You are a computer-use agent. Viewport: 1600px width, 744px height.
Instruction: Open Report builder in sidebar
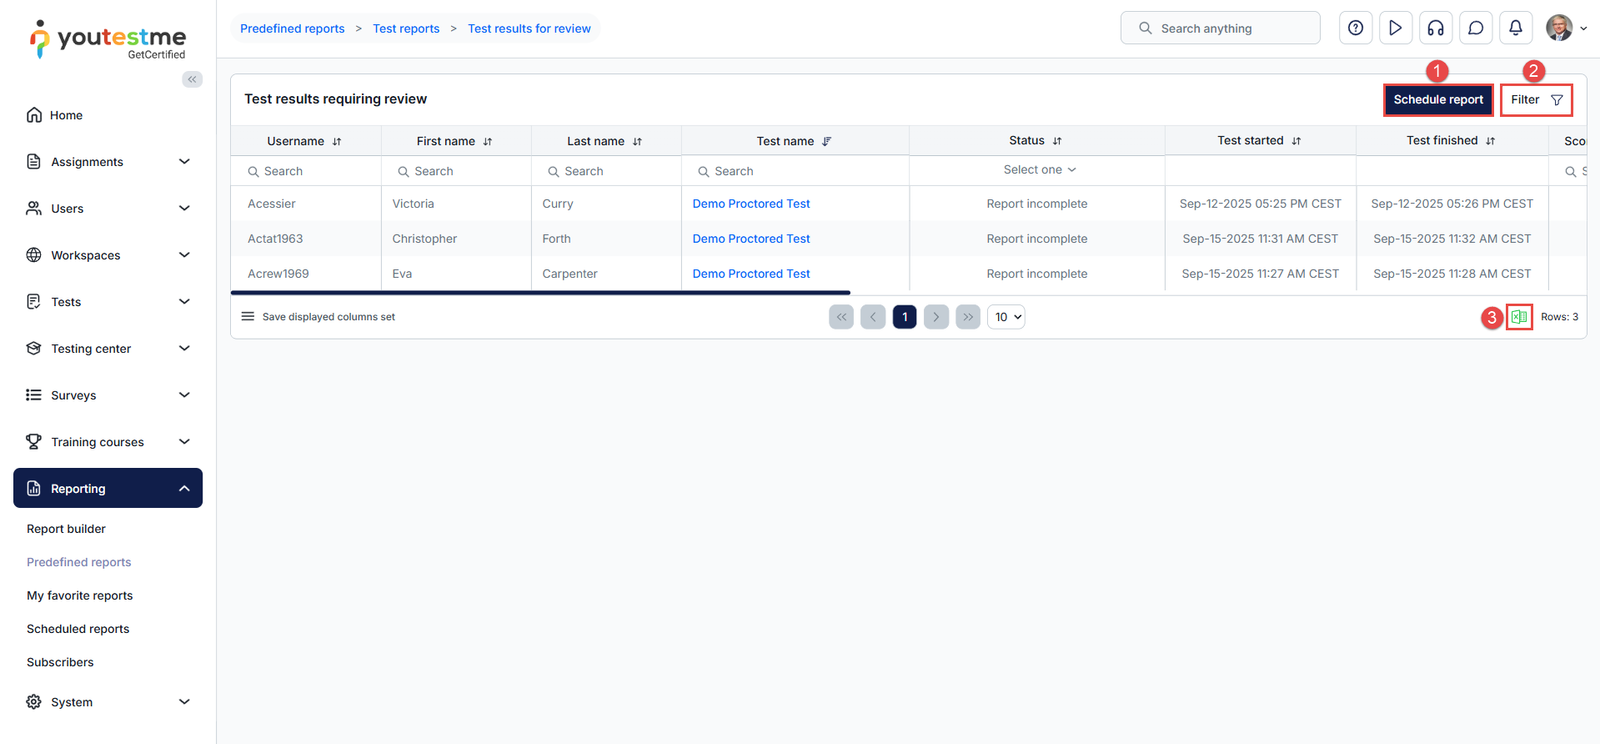[66, 529]
